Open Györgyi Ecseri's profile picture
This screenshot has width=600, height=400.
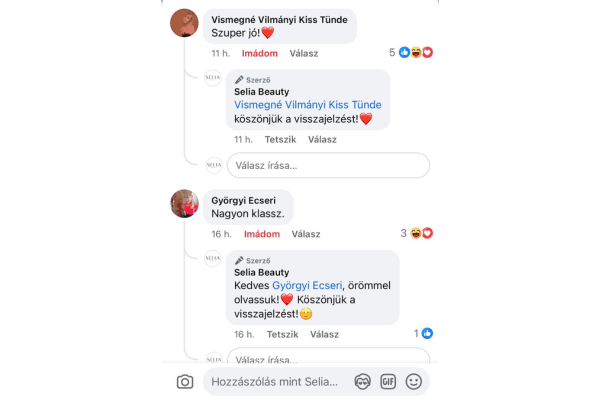click(184, 204)
